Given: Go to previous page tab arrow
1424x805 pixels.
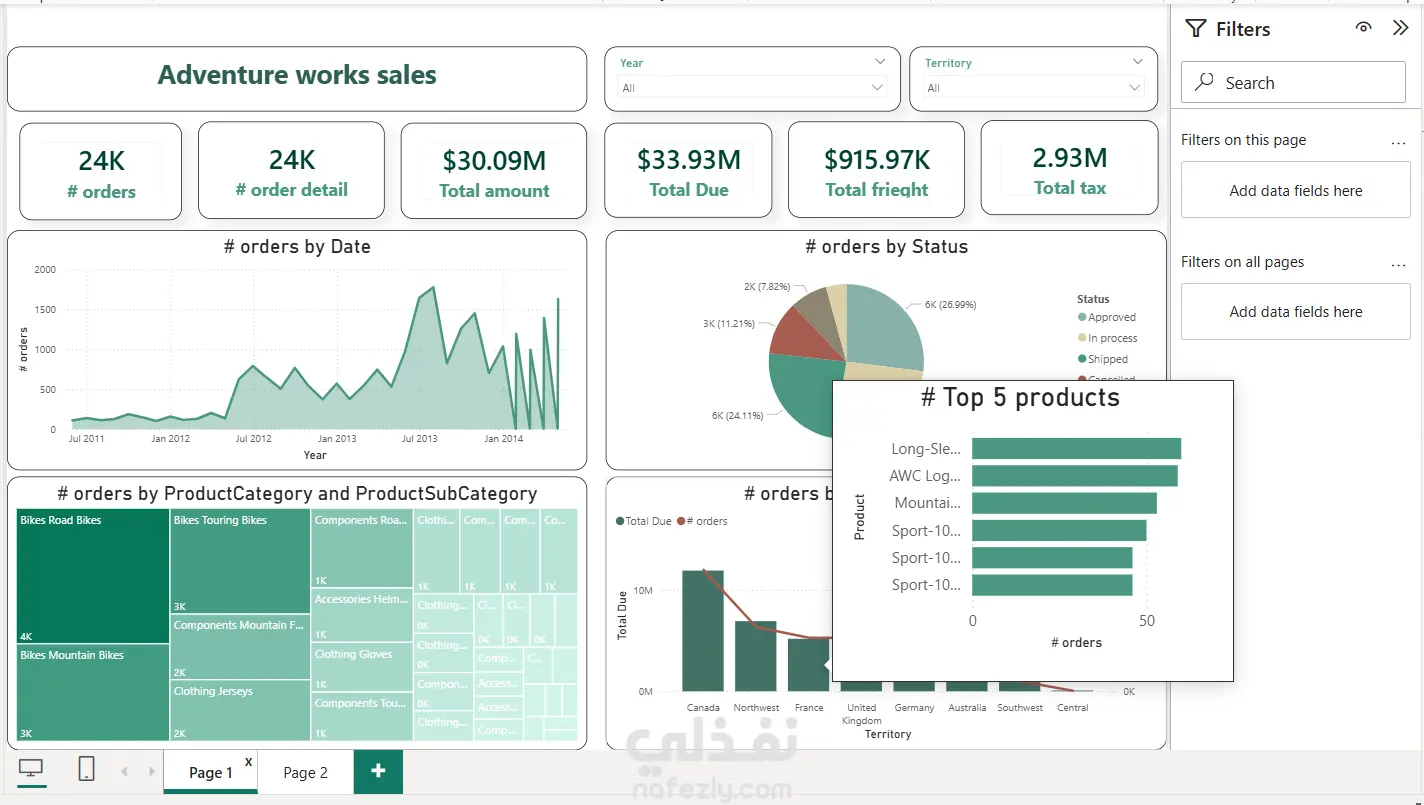Looking at the screenshot, I should [x=125, y=771].
